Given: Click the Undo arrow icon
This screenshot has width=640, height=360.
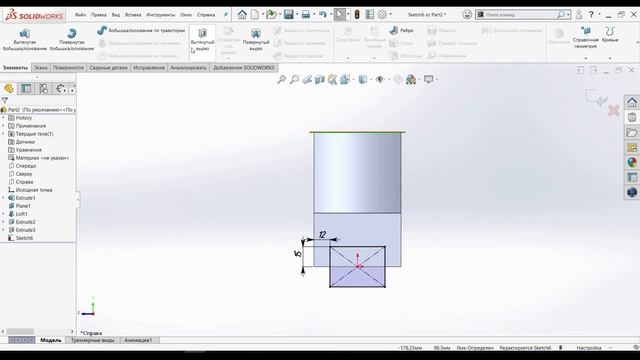Looking at the screenshot, I should pyautogui.click(x=322, y=15).
